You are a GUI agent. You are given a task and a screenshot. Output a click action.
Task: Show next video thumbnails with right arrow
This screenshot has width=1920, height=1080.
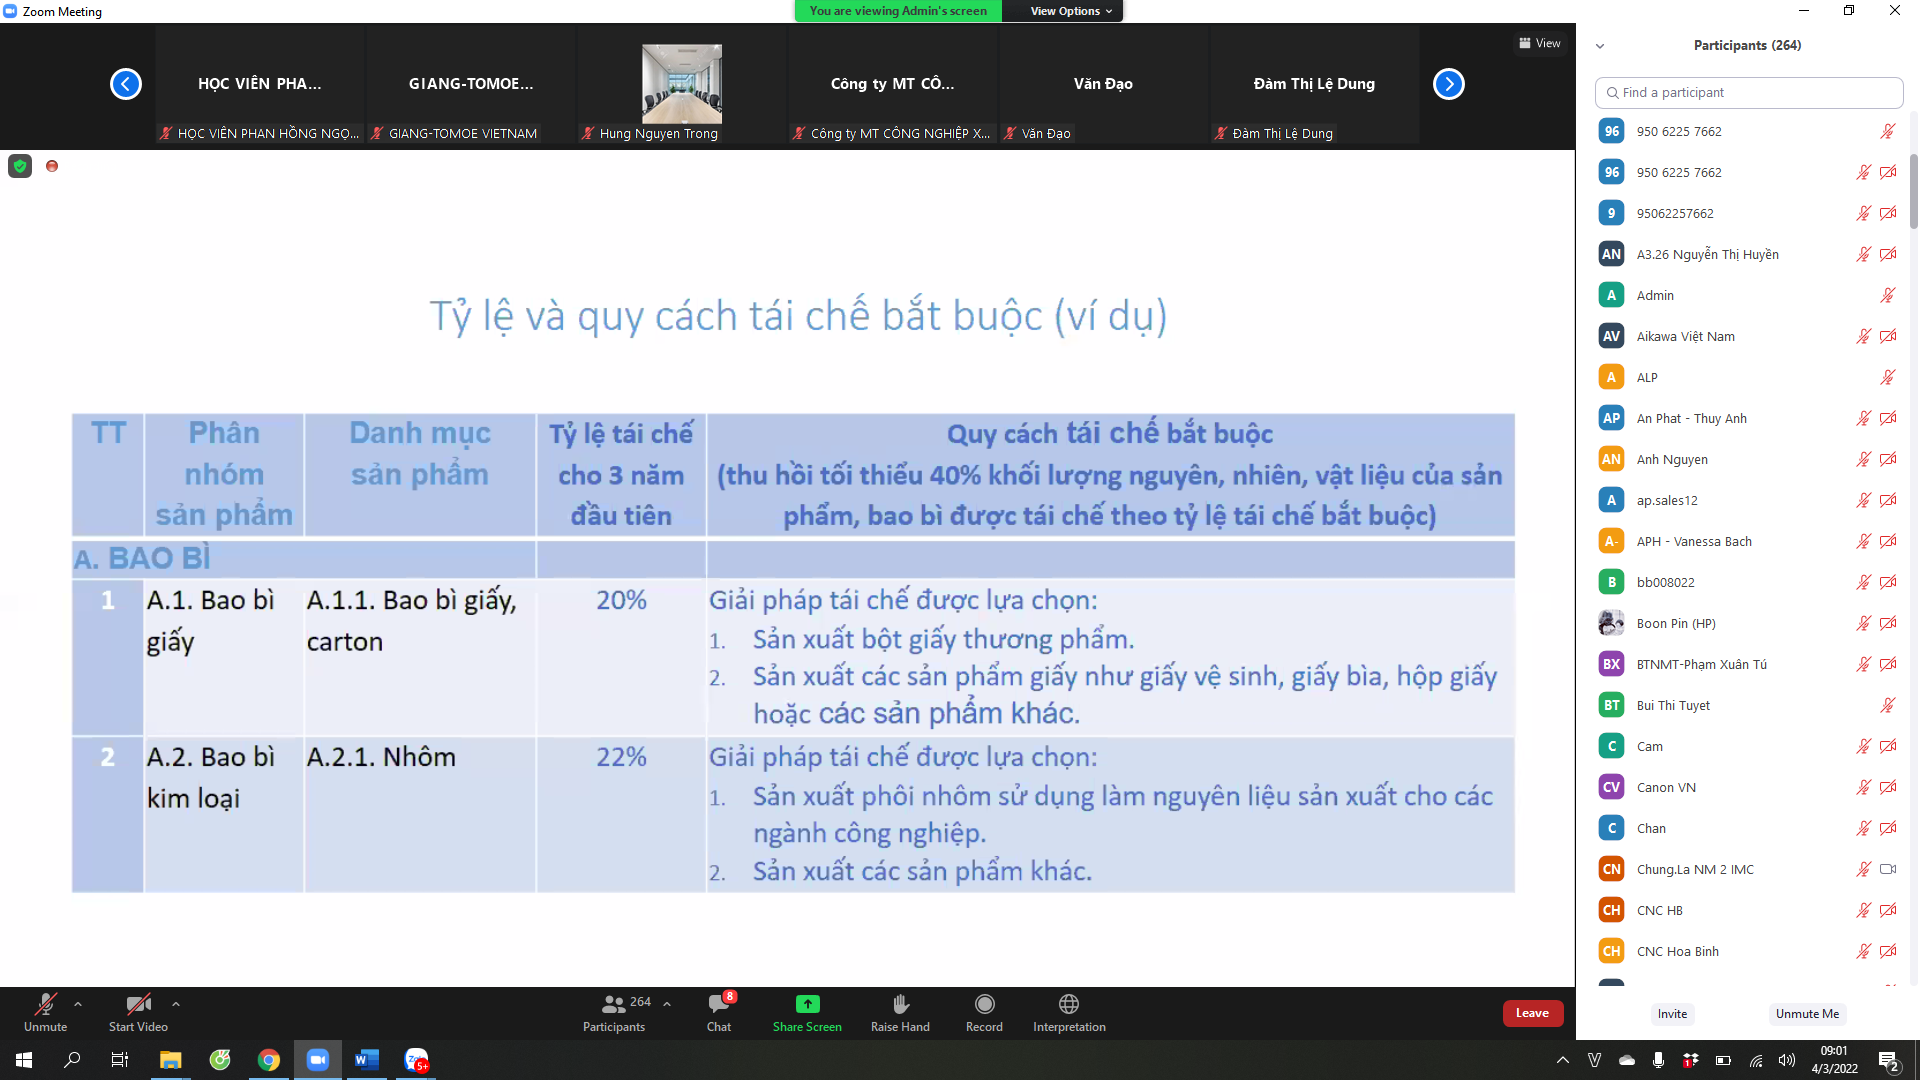pos(1448,84)
